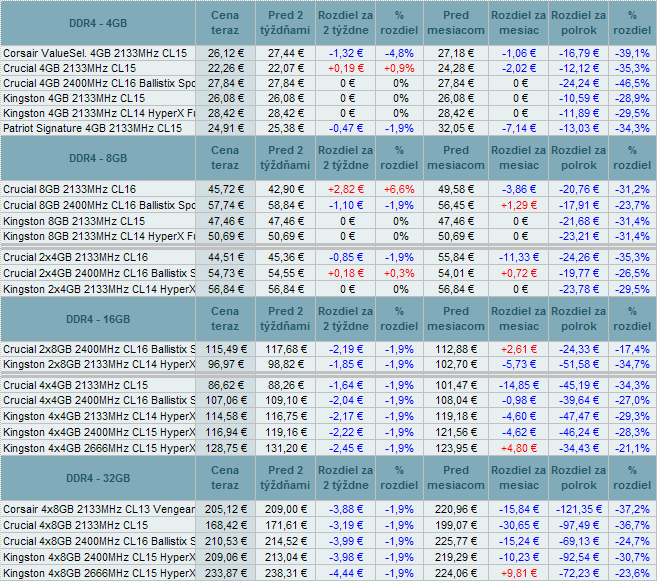Click '107,06 €' current price cell

pyautogui.click(x=225, y=400)
